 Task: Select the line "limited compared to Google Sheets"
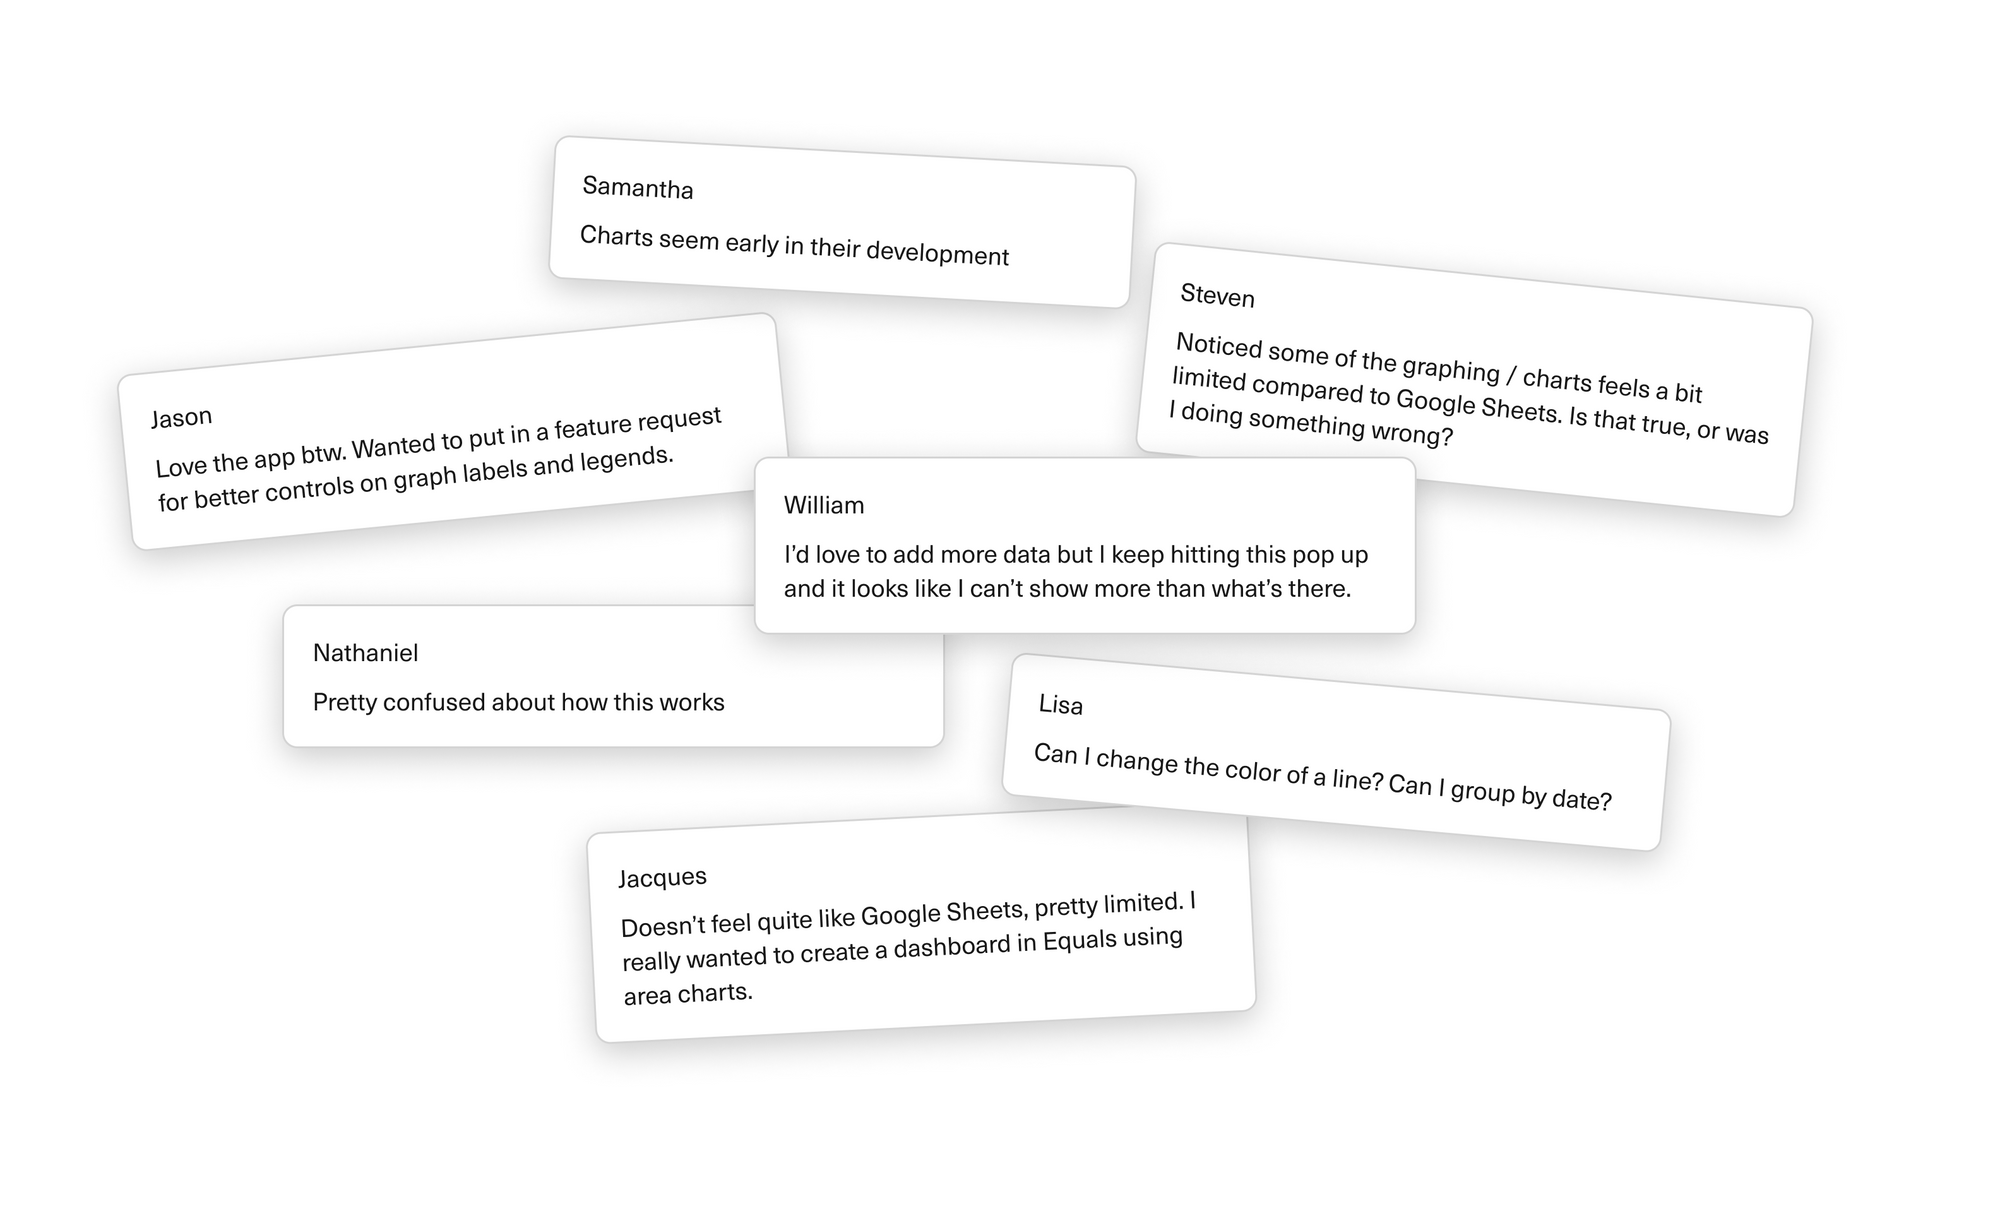click(x=1470, y=405)
